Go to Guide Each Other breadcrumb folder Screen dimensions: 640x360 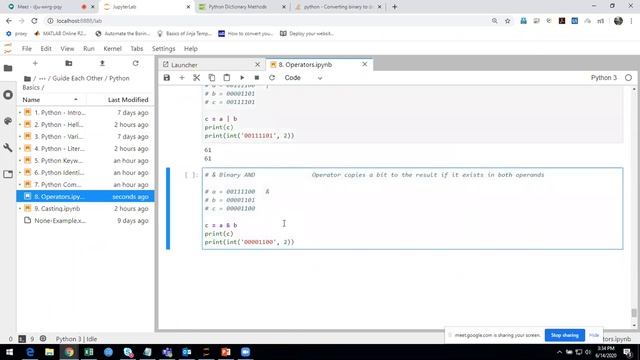(78, 78)
